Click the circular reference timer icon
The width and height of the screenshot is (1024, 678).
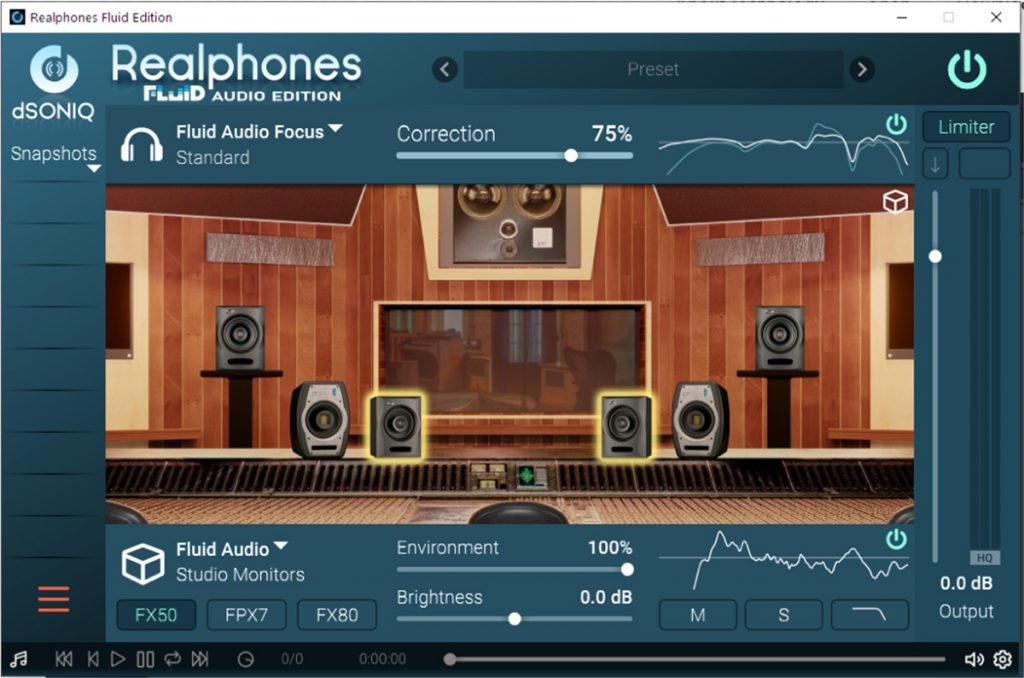pos(246,659)
